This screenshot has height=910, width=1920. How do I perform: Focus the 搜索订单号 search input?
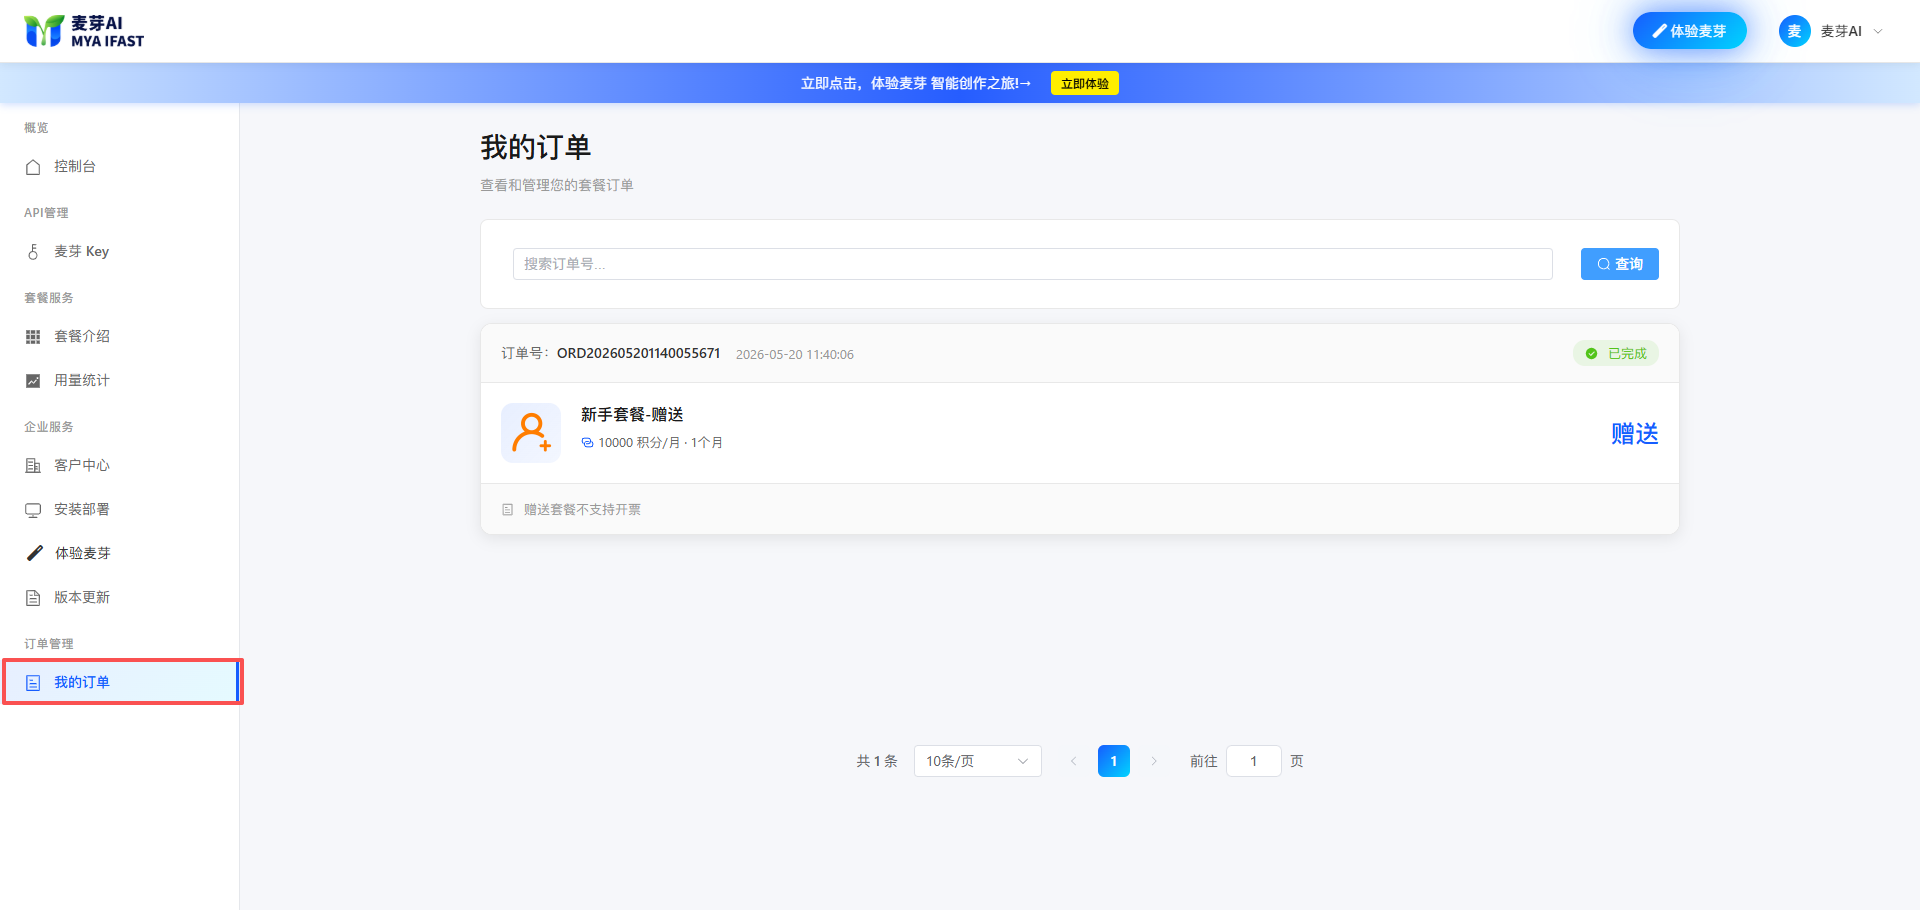coord(1032,264)
